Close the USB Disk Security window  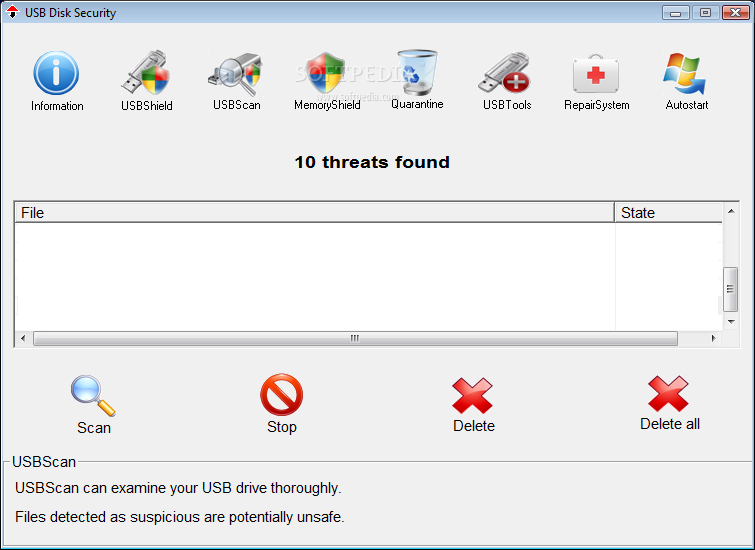click(736, 12)
